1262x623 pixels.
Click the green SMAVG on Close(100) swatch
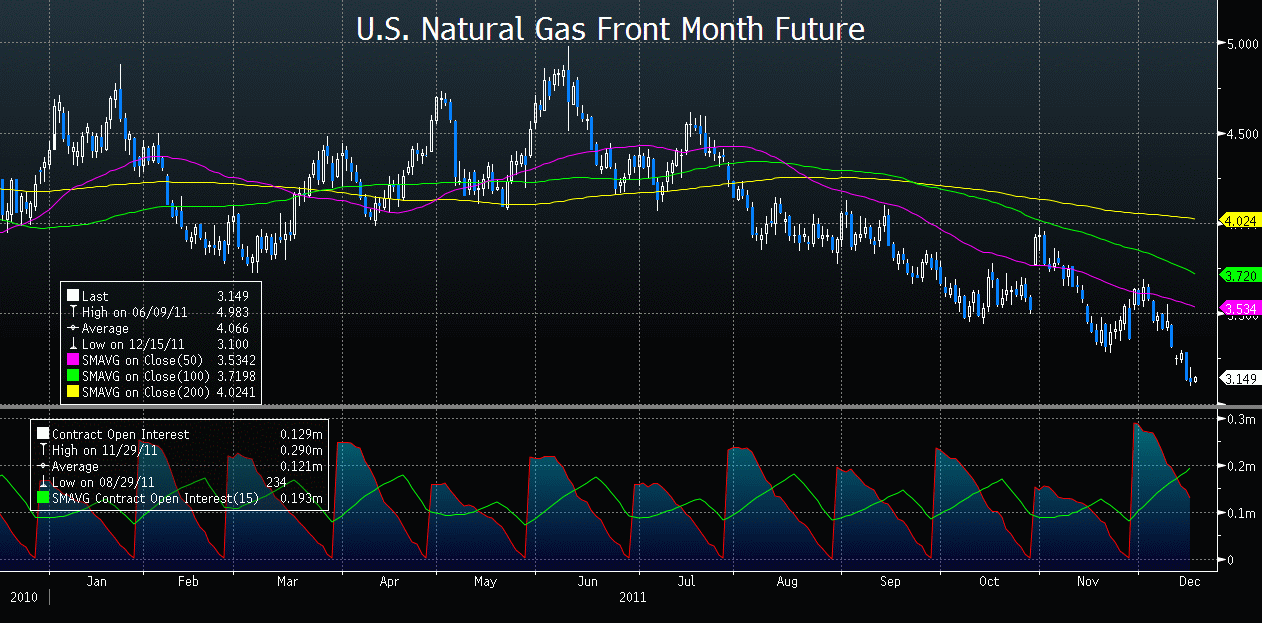coord(72,377)
